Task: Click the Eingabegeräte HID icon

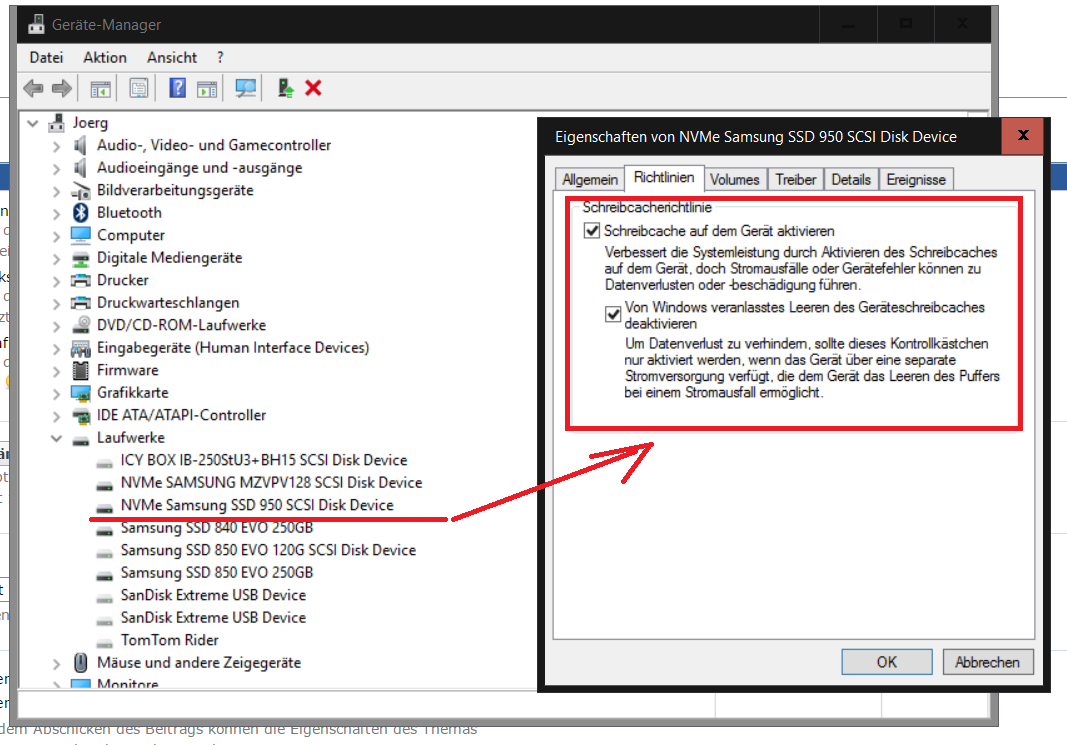Action: point(81,348)
